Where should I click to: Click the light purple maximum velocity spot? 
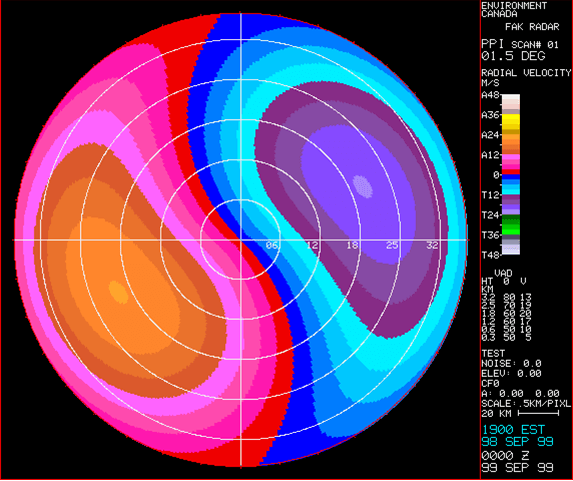pyautogui.click(x=363, y=186)
